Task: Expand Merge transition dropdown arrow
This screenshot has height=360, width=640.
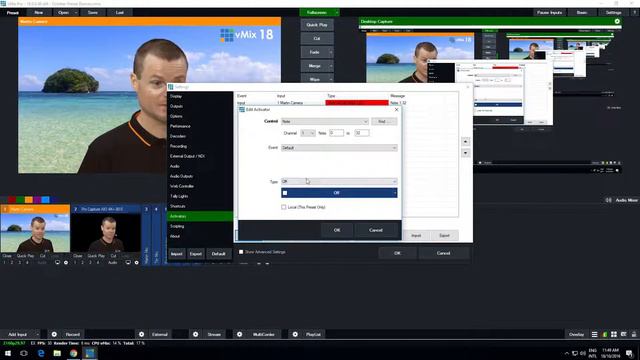Action: point(331,66)
